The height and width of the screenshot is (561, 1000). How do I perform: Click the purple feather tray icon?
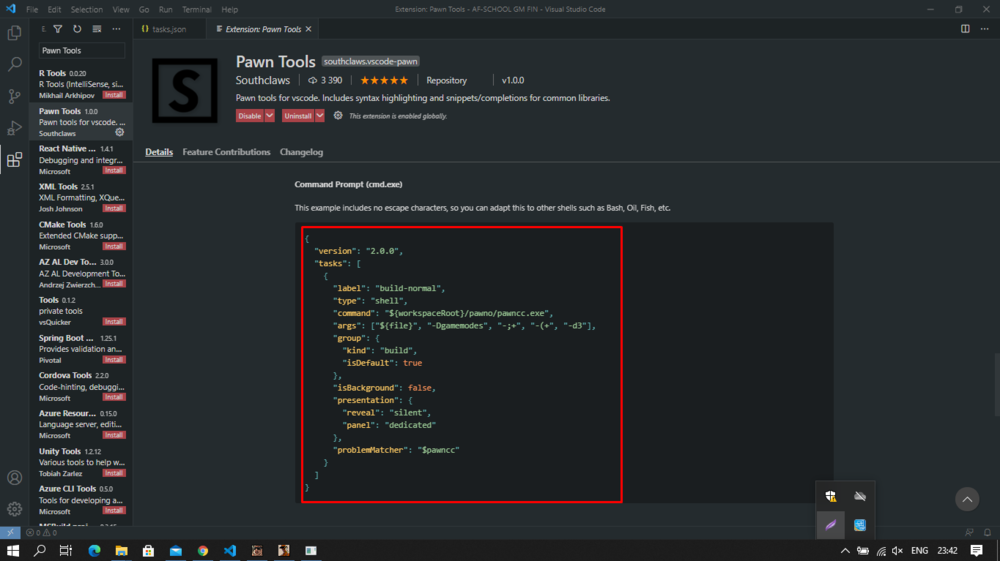pos(830,525)
